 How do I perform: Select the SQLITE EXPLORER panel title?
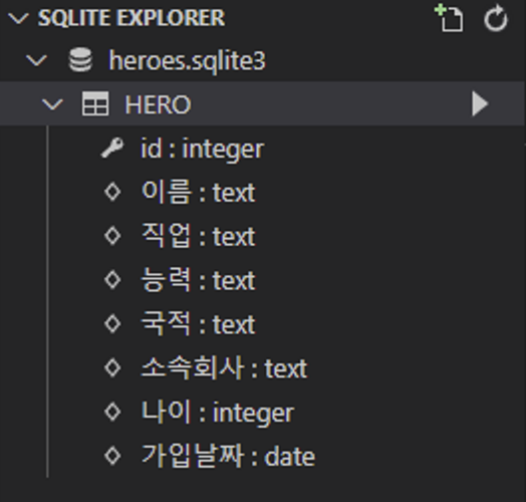[131, 18]
